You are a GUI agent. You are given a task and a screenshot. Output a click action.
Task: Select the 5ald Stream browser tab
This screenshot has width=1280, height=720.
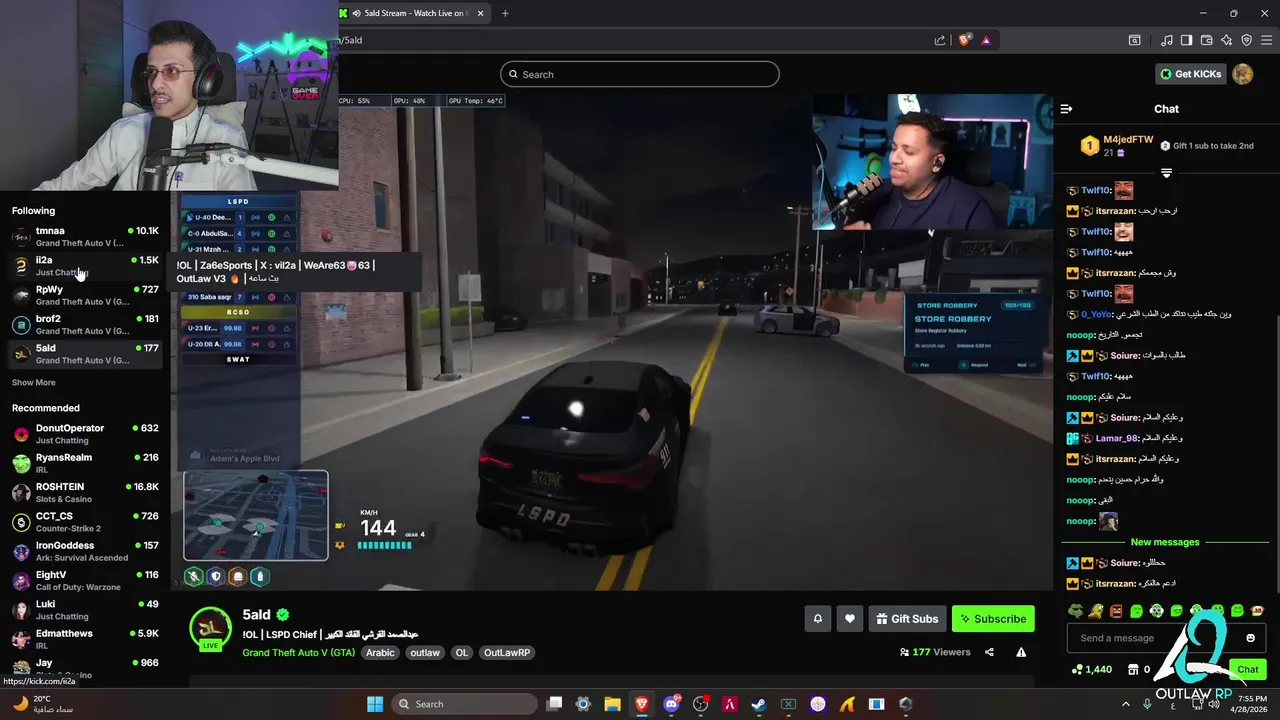pyautogui.click(x=412, y=13)
